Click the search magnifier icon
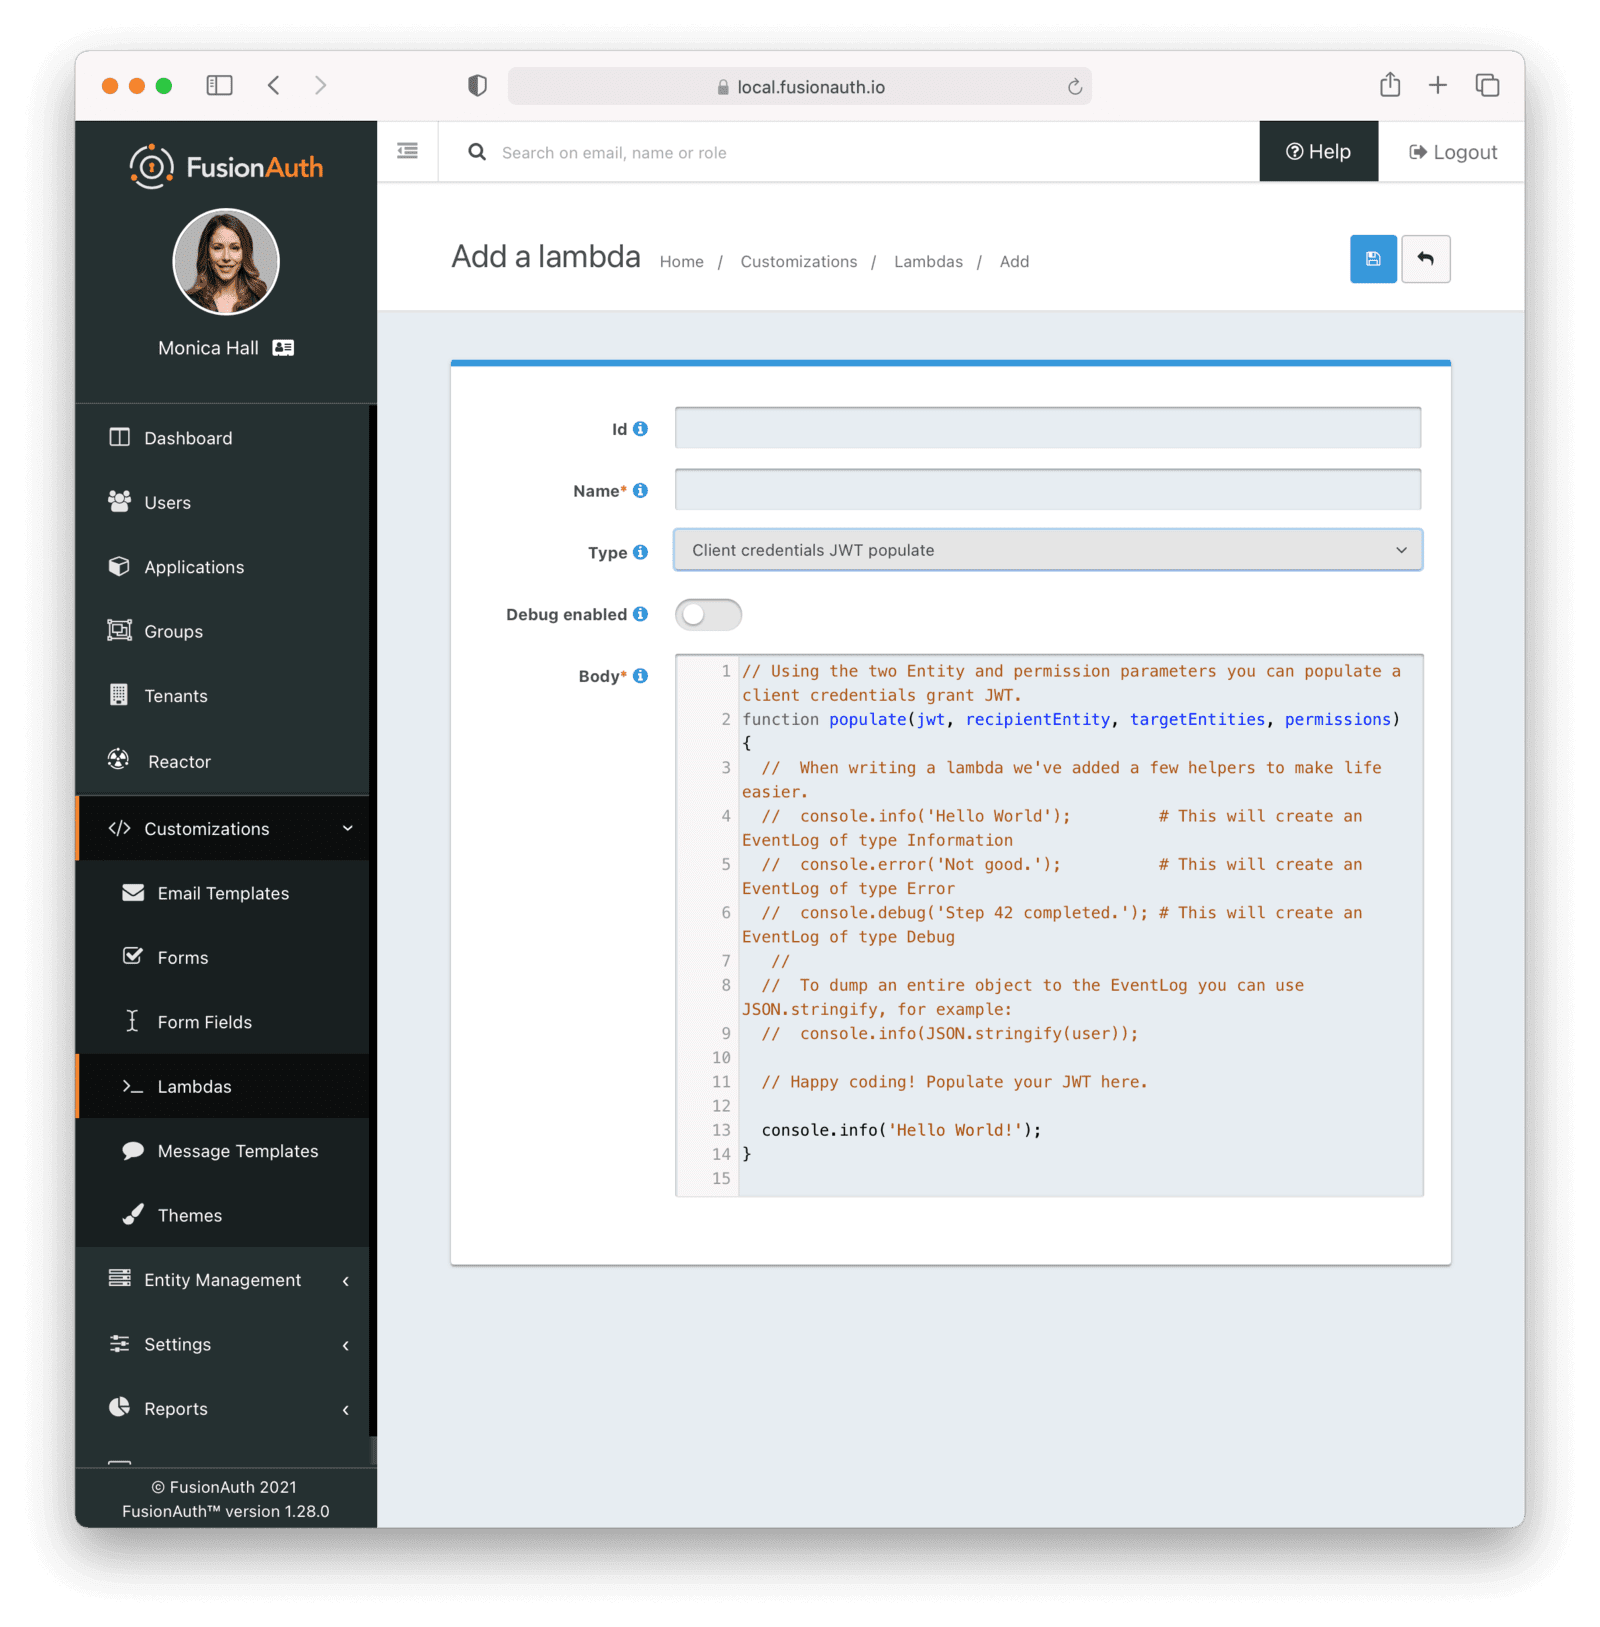The height and width of the screenshot is (1627, 1600). tap(477, 152)
